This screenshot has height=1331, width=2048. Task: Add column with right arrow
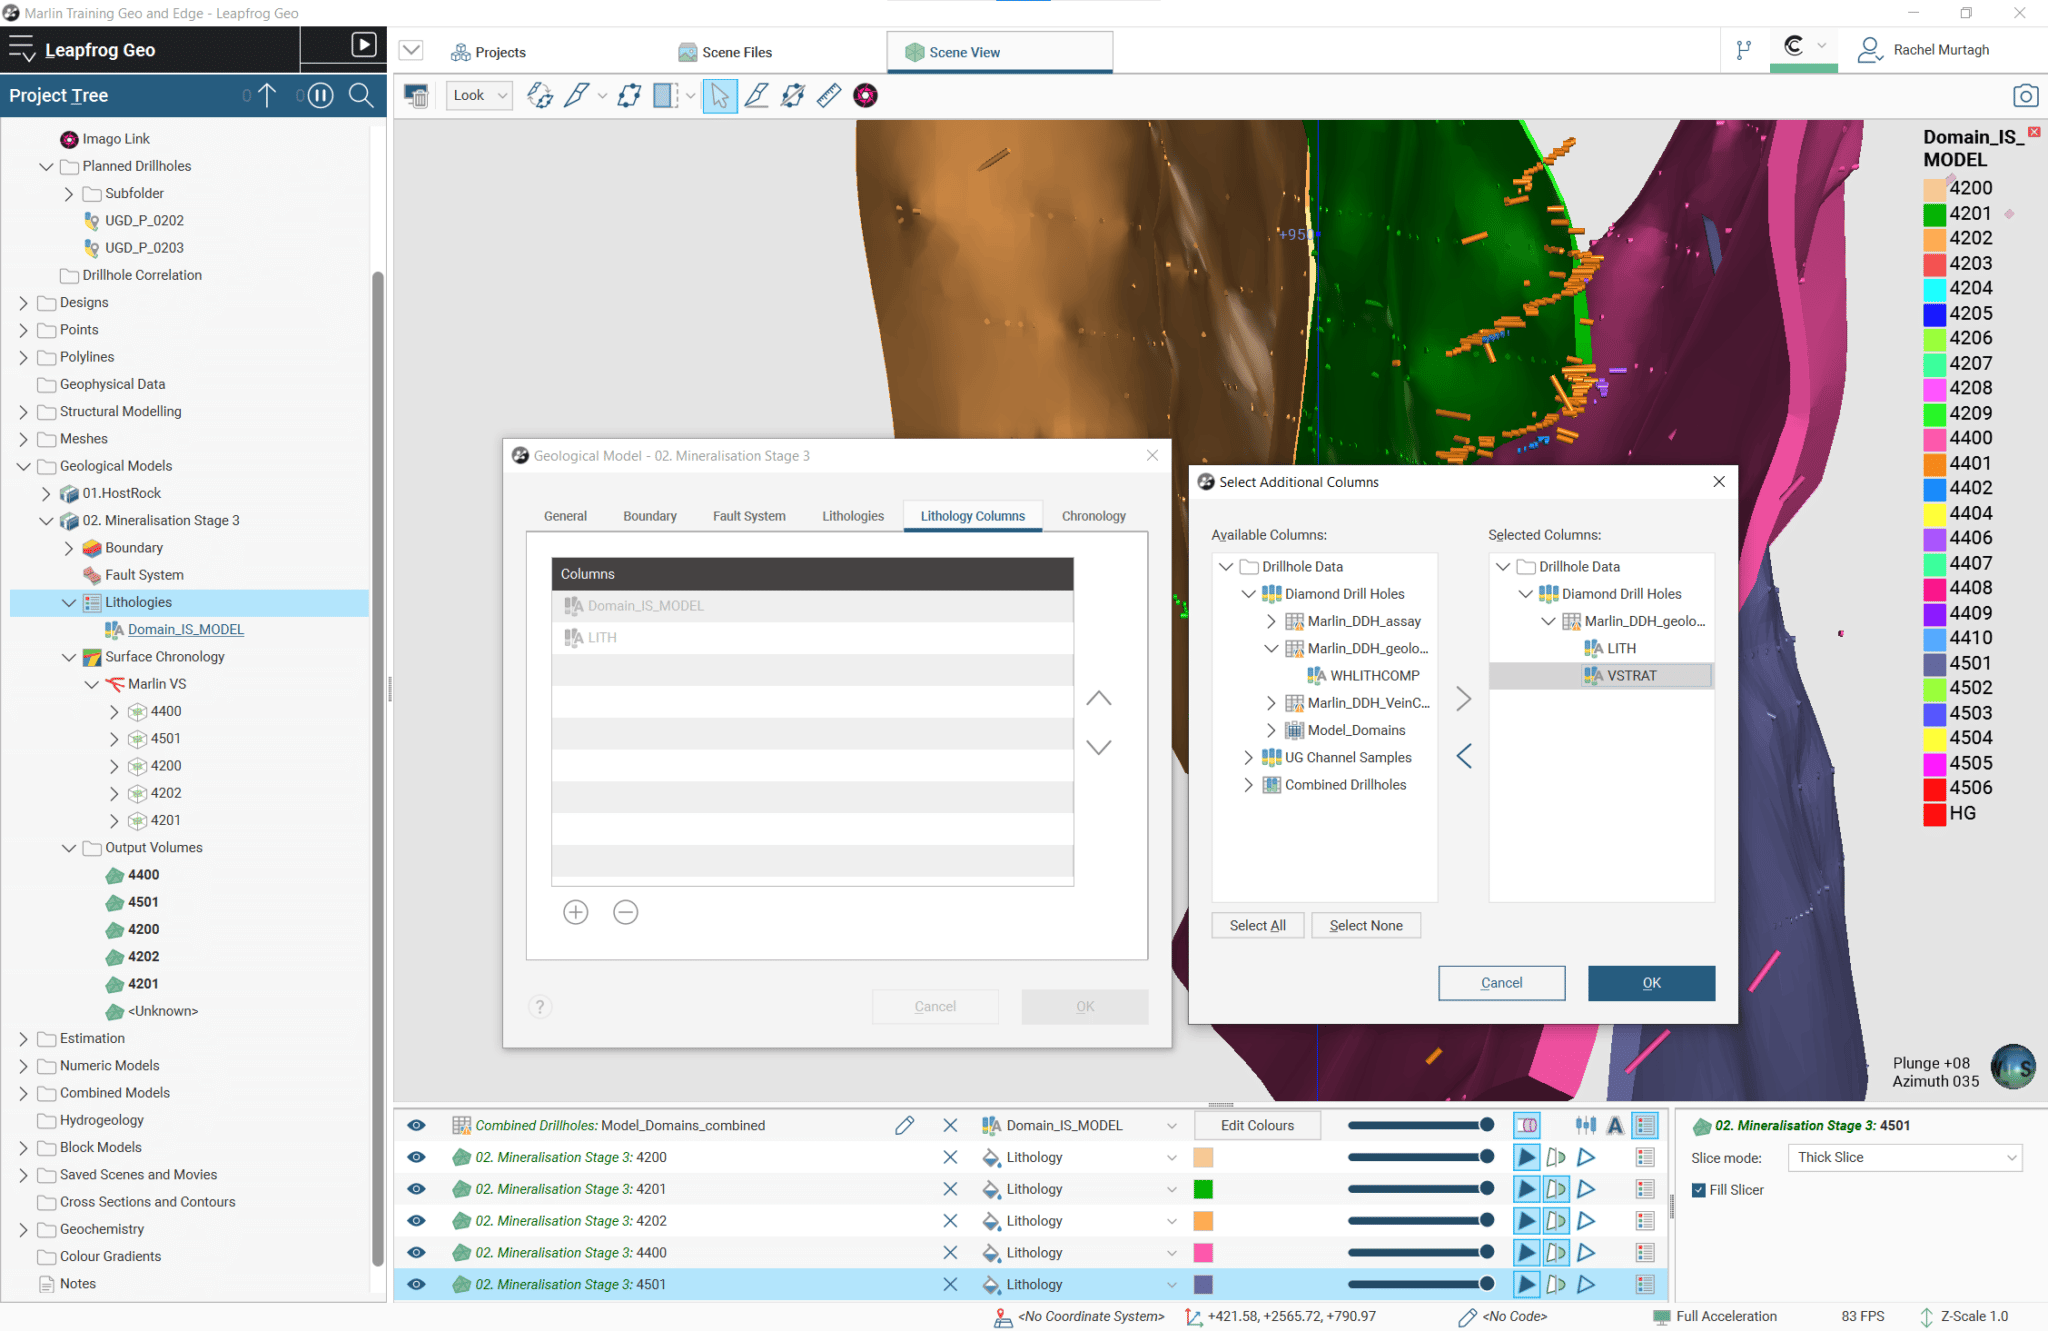[x=1464, y=698]
